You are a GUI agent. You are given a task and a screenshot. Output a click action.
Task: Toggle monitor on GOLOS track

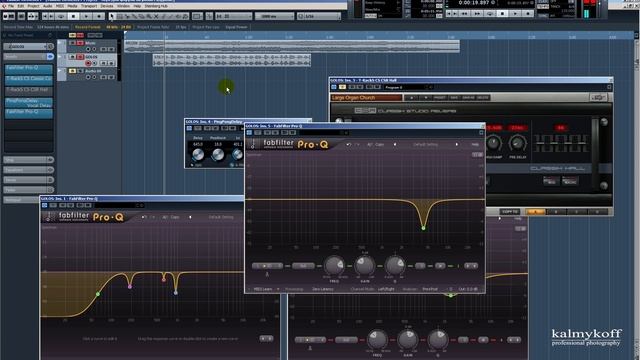click(94, 63)
